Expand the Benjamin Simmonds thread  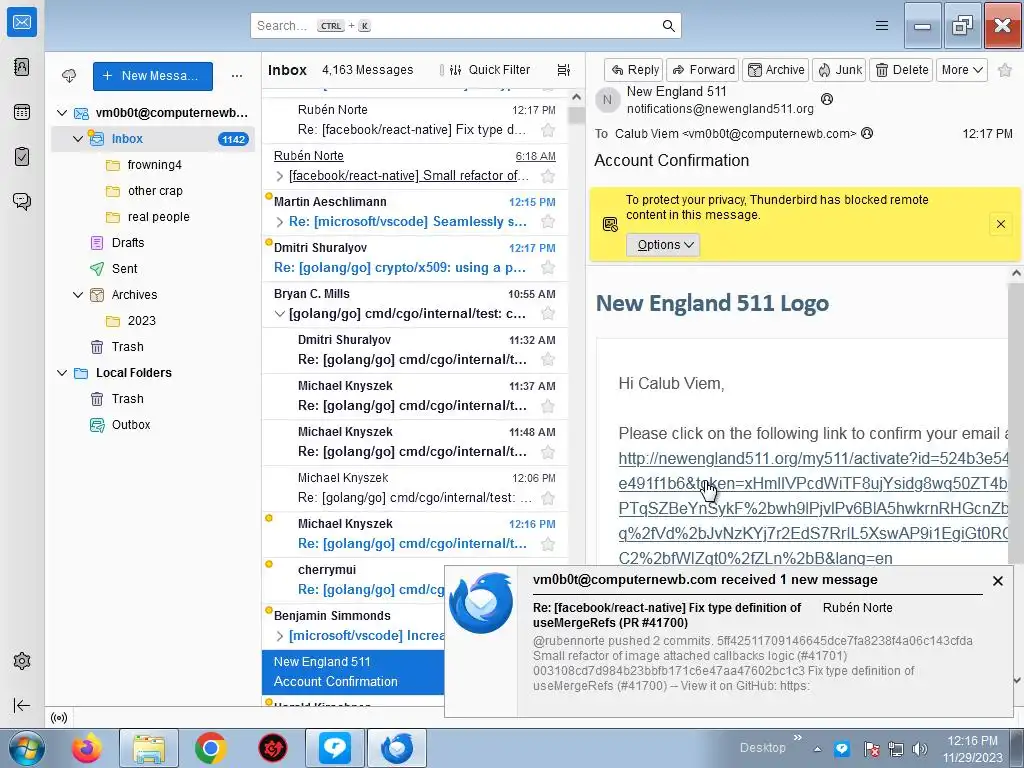tap(280, 635)
